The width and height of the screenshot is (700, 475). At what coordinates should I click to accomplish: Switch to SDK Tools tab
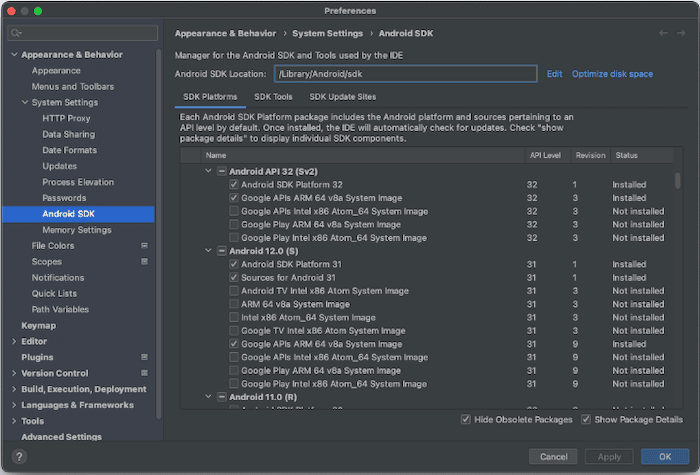273,97
